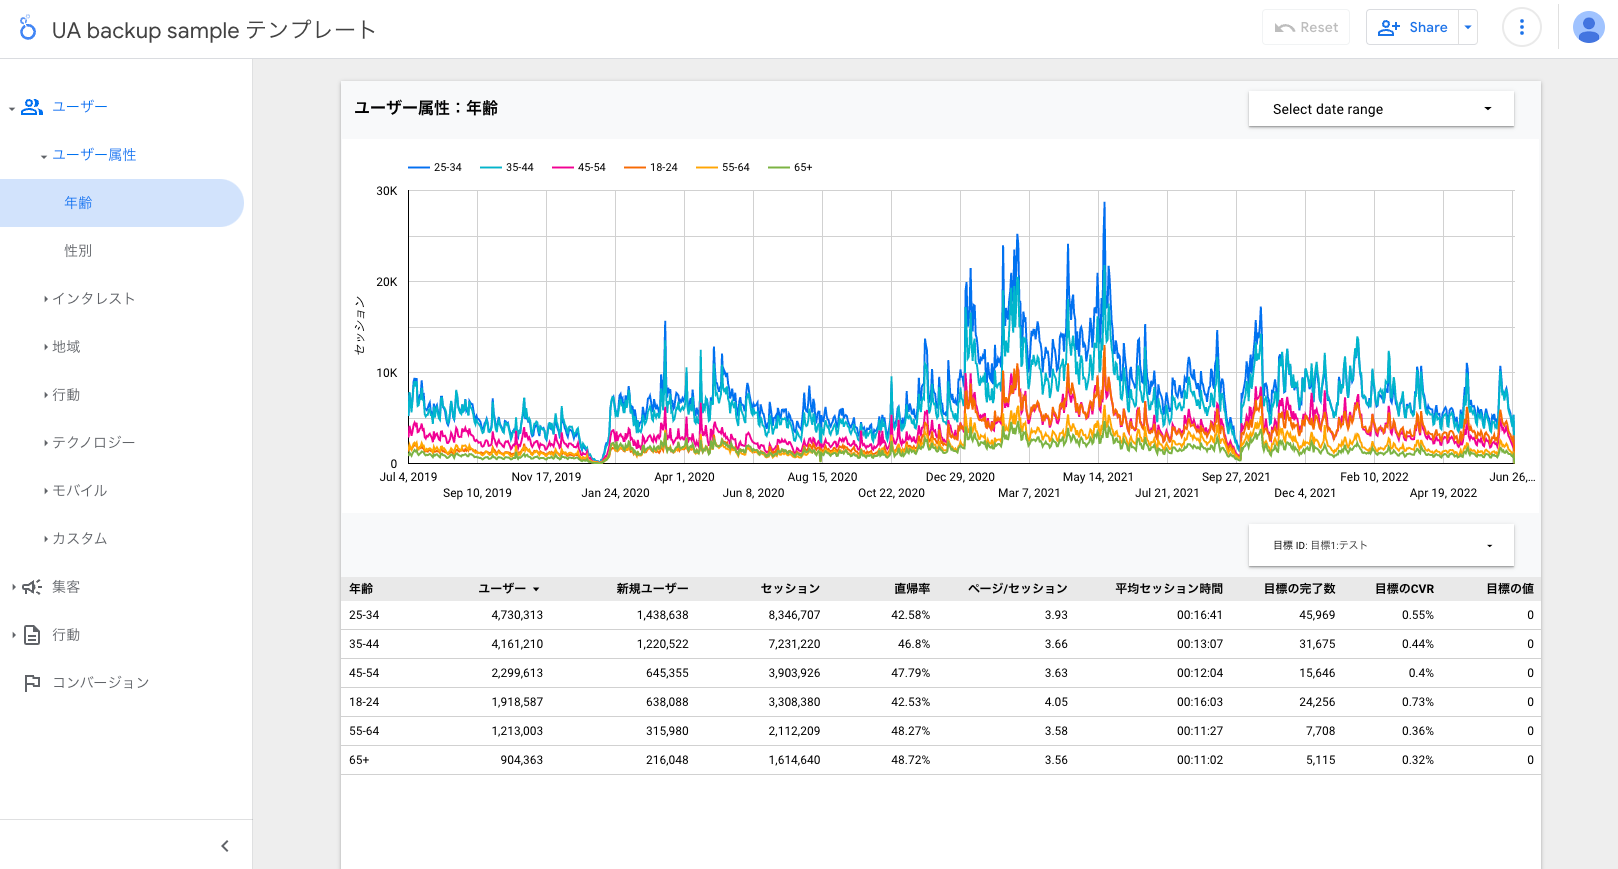1618x869 pixels.
Task: Select the 年齢 page in sidebar
Action: click(x=122, y=203)
